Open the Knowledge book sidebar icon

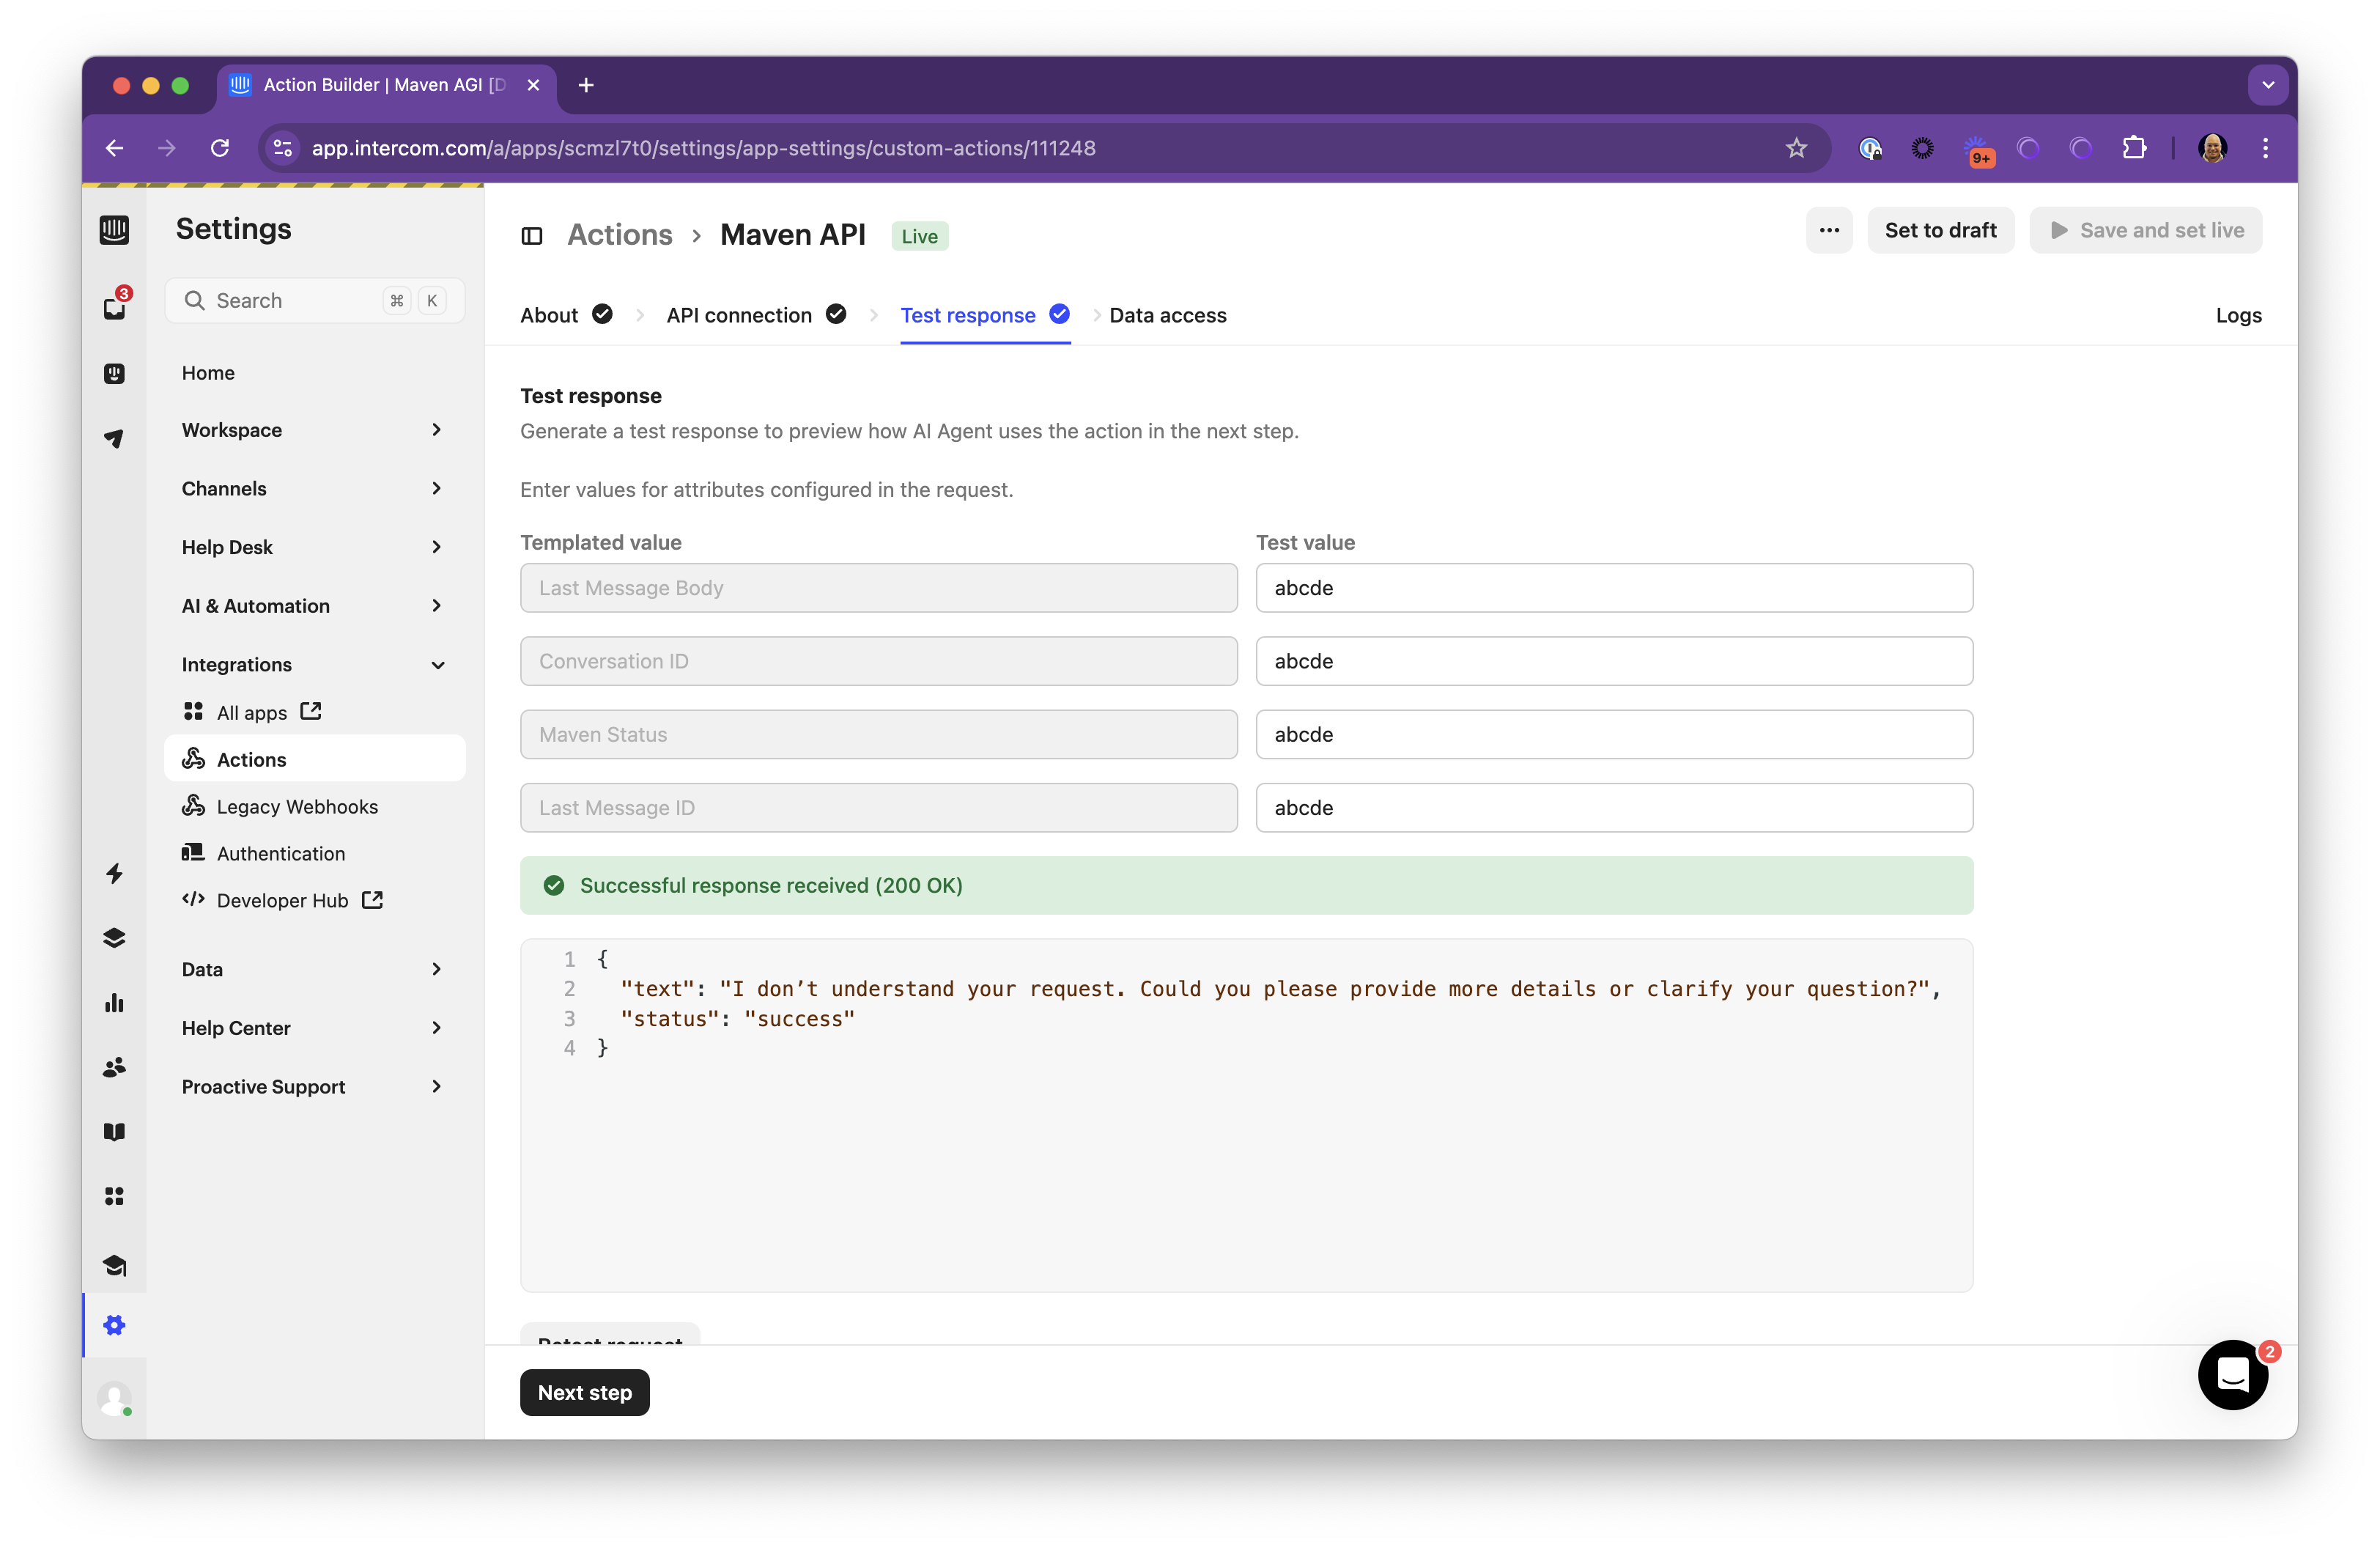click(x=114, y=1132)
